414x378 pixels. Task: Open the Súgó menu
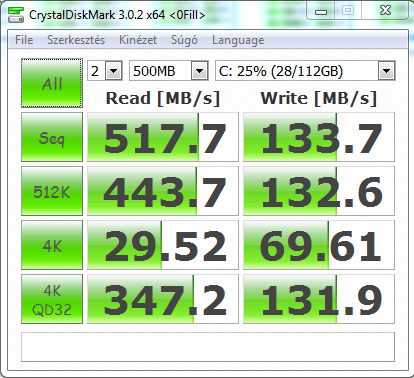(x=184, y=40)
